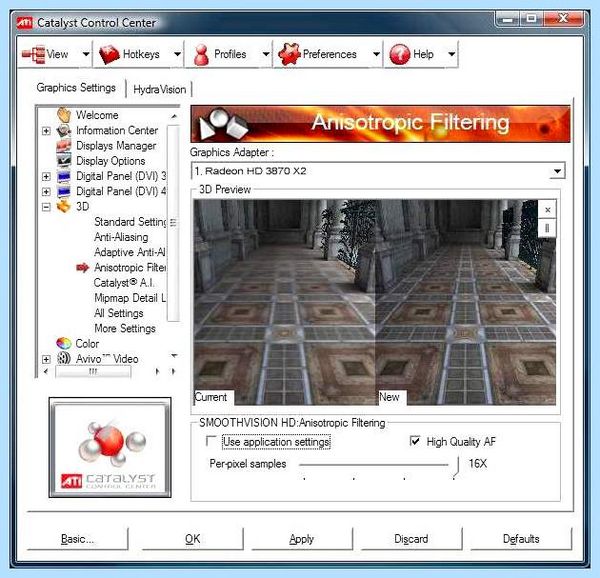
Task: Expand the Digital Panel (DVI) 4 node
Action: coord(46,192)
